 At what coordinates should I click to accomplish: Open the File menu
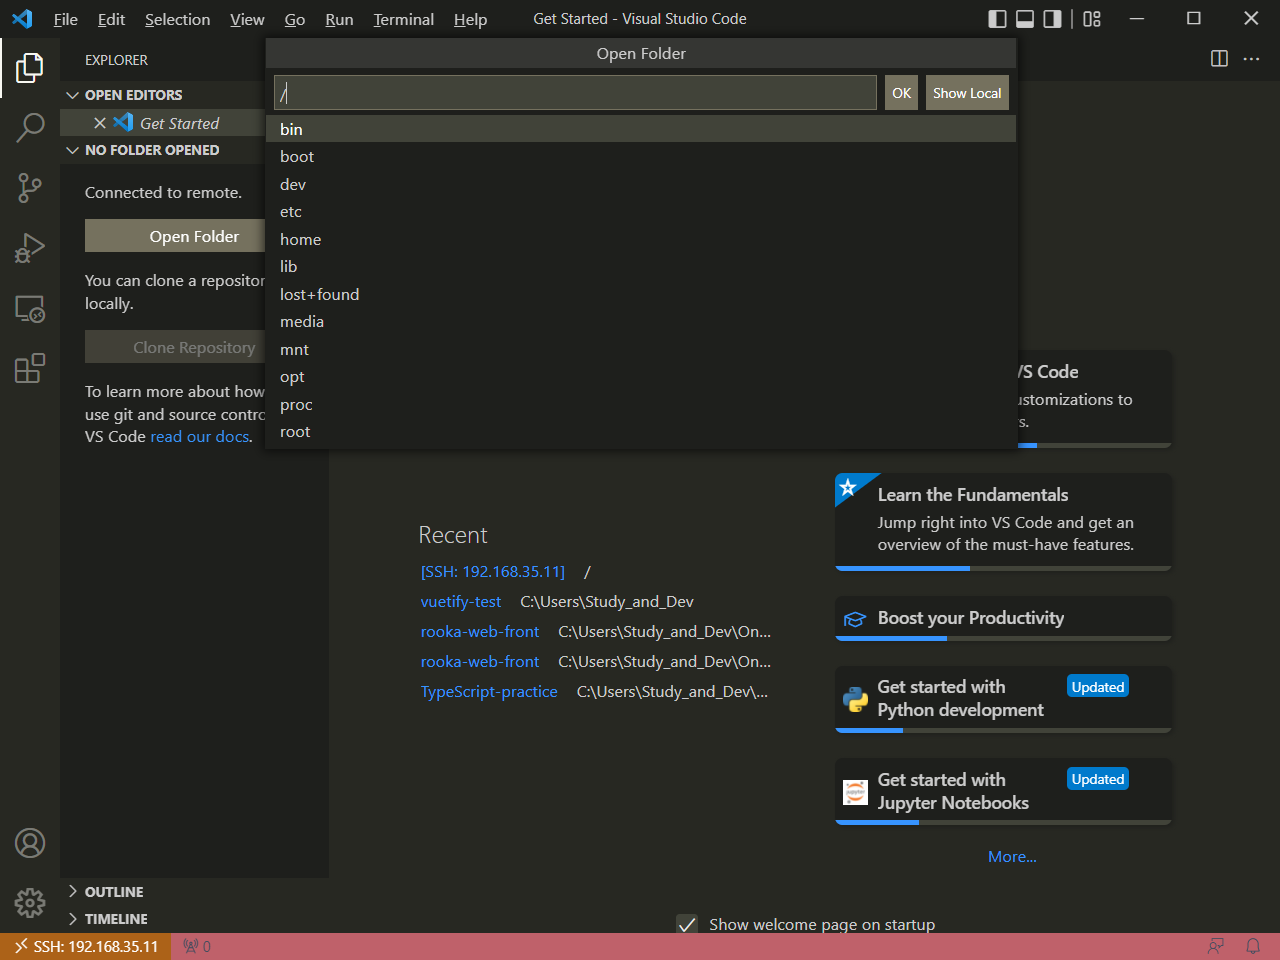(65, 19)
